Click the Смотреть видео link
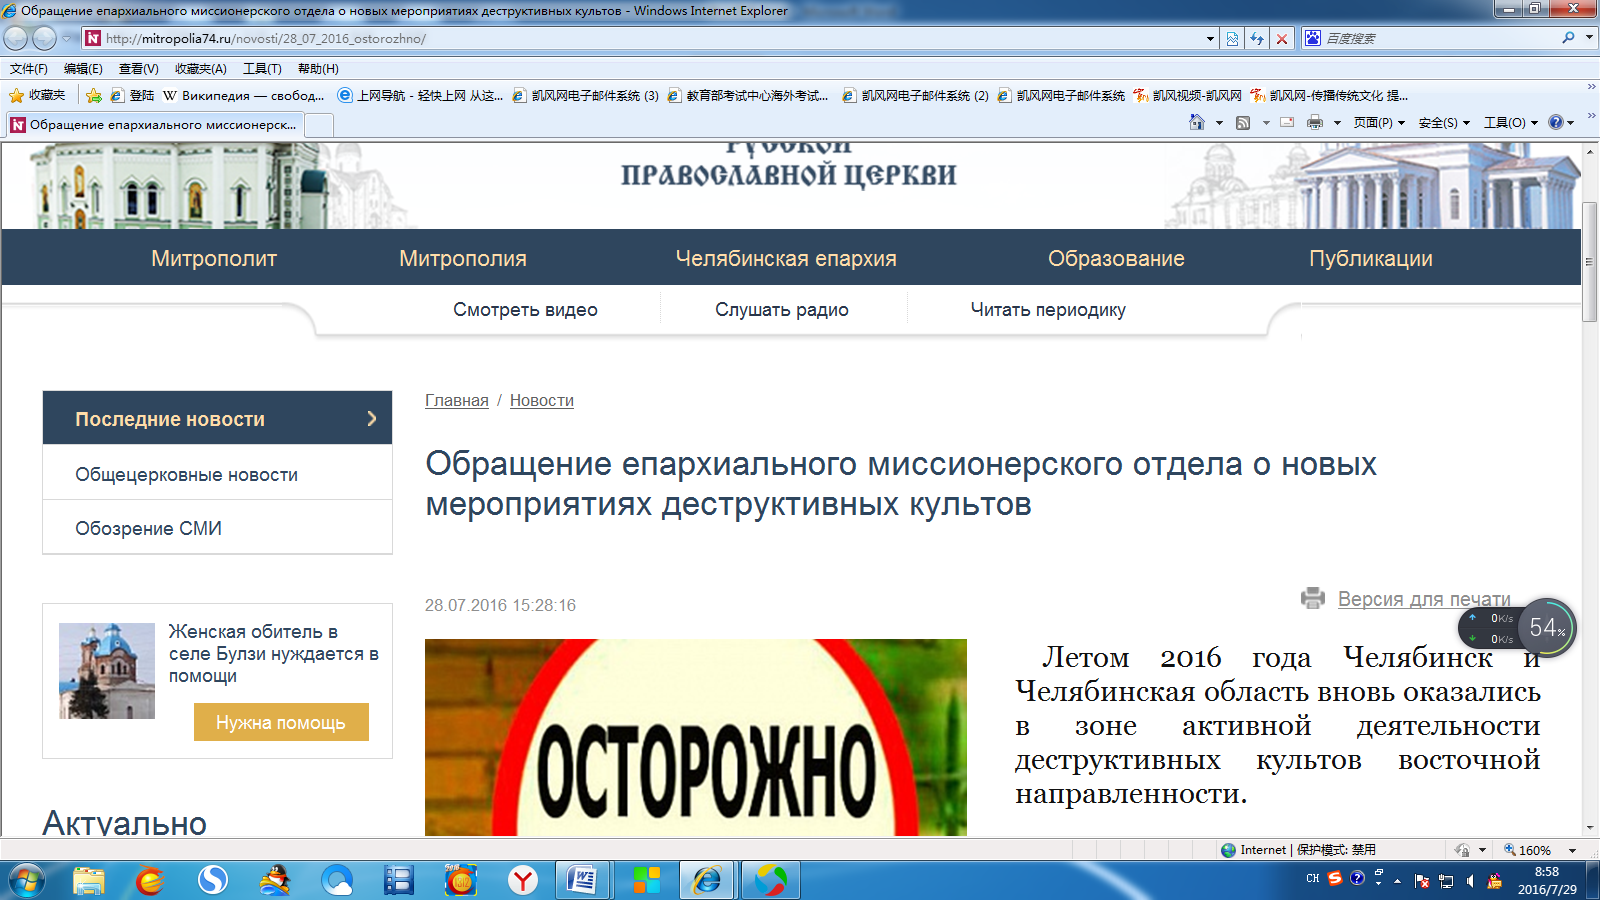 (525, 310)
